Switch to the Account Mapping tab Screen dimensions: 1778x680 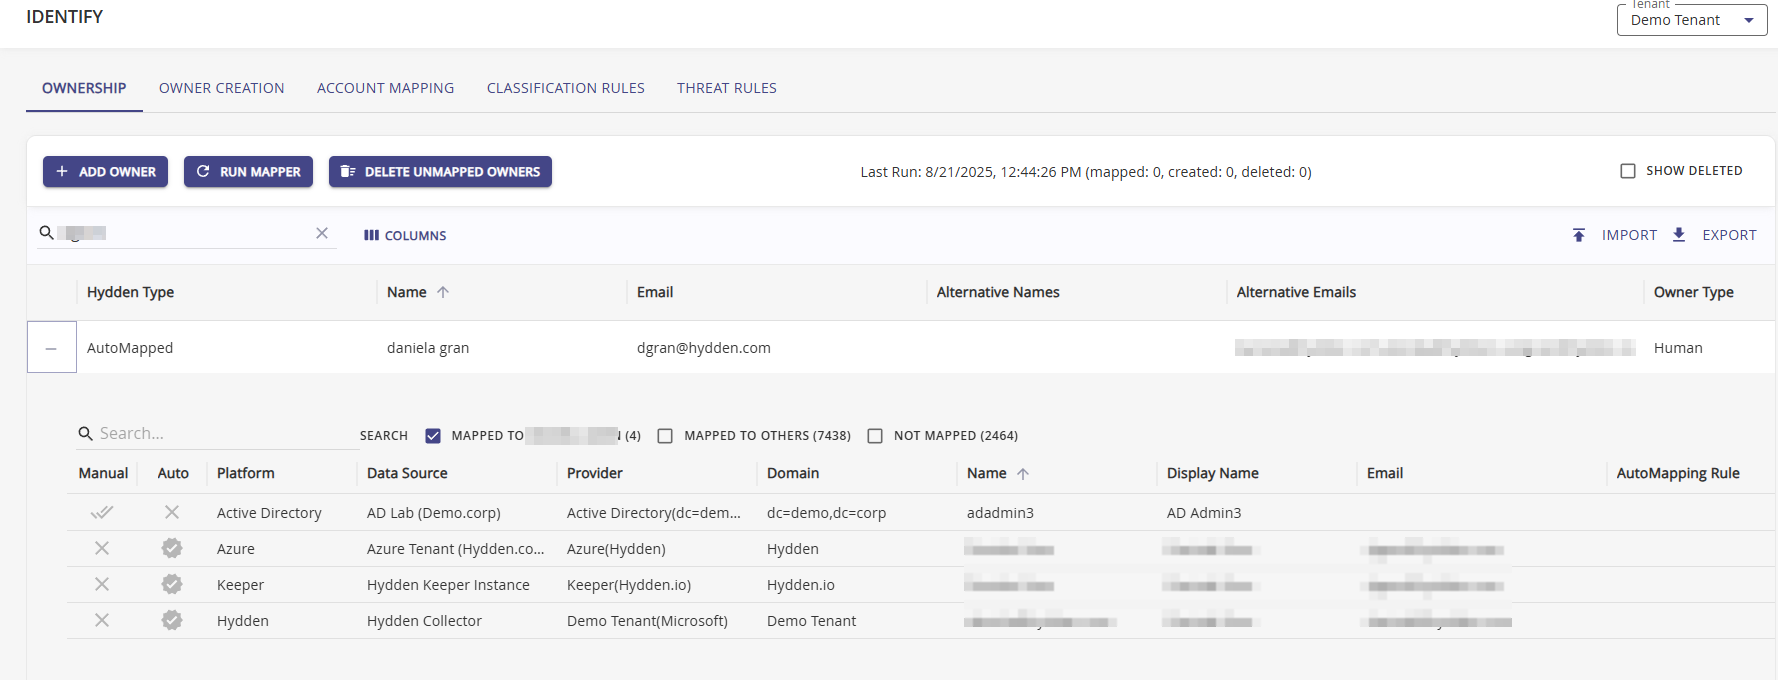[x=385, y=88]
